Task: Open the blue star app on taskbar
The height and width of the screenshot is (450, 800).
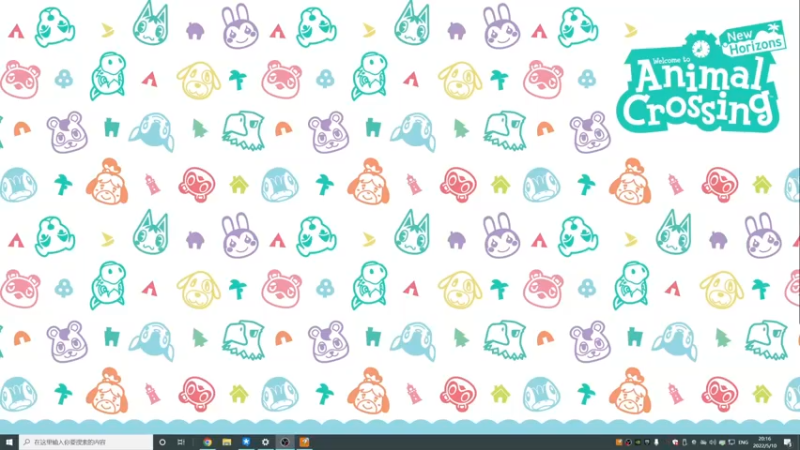Action: coord(246,442)
